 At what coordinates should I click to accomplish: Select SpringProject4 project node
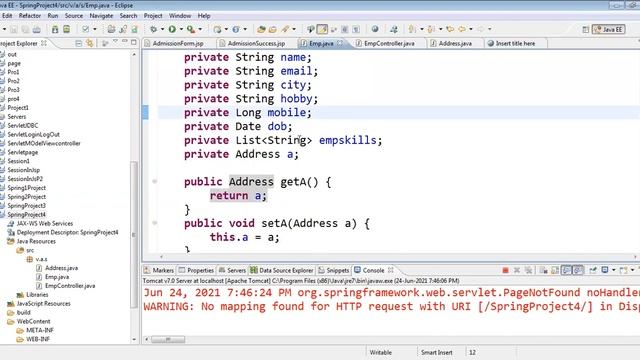[x=27, y=215]
